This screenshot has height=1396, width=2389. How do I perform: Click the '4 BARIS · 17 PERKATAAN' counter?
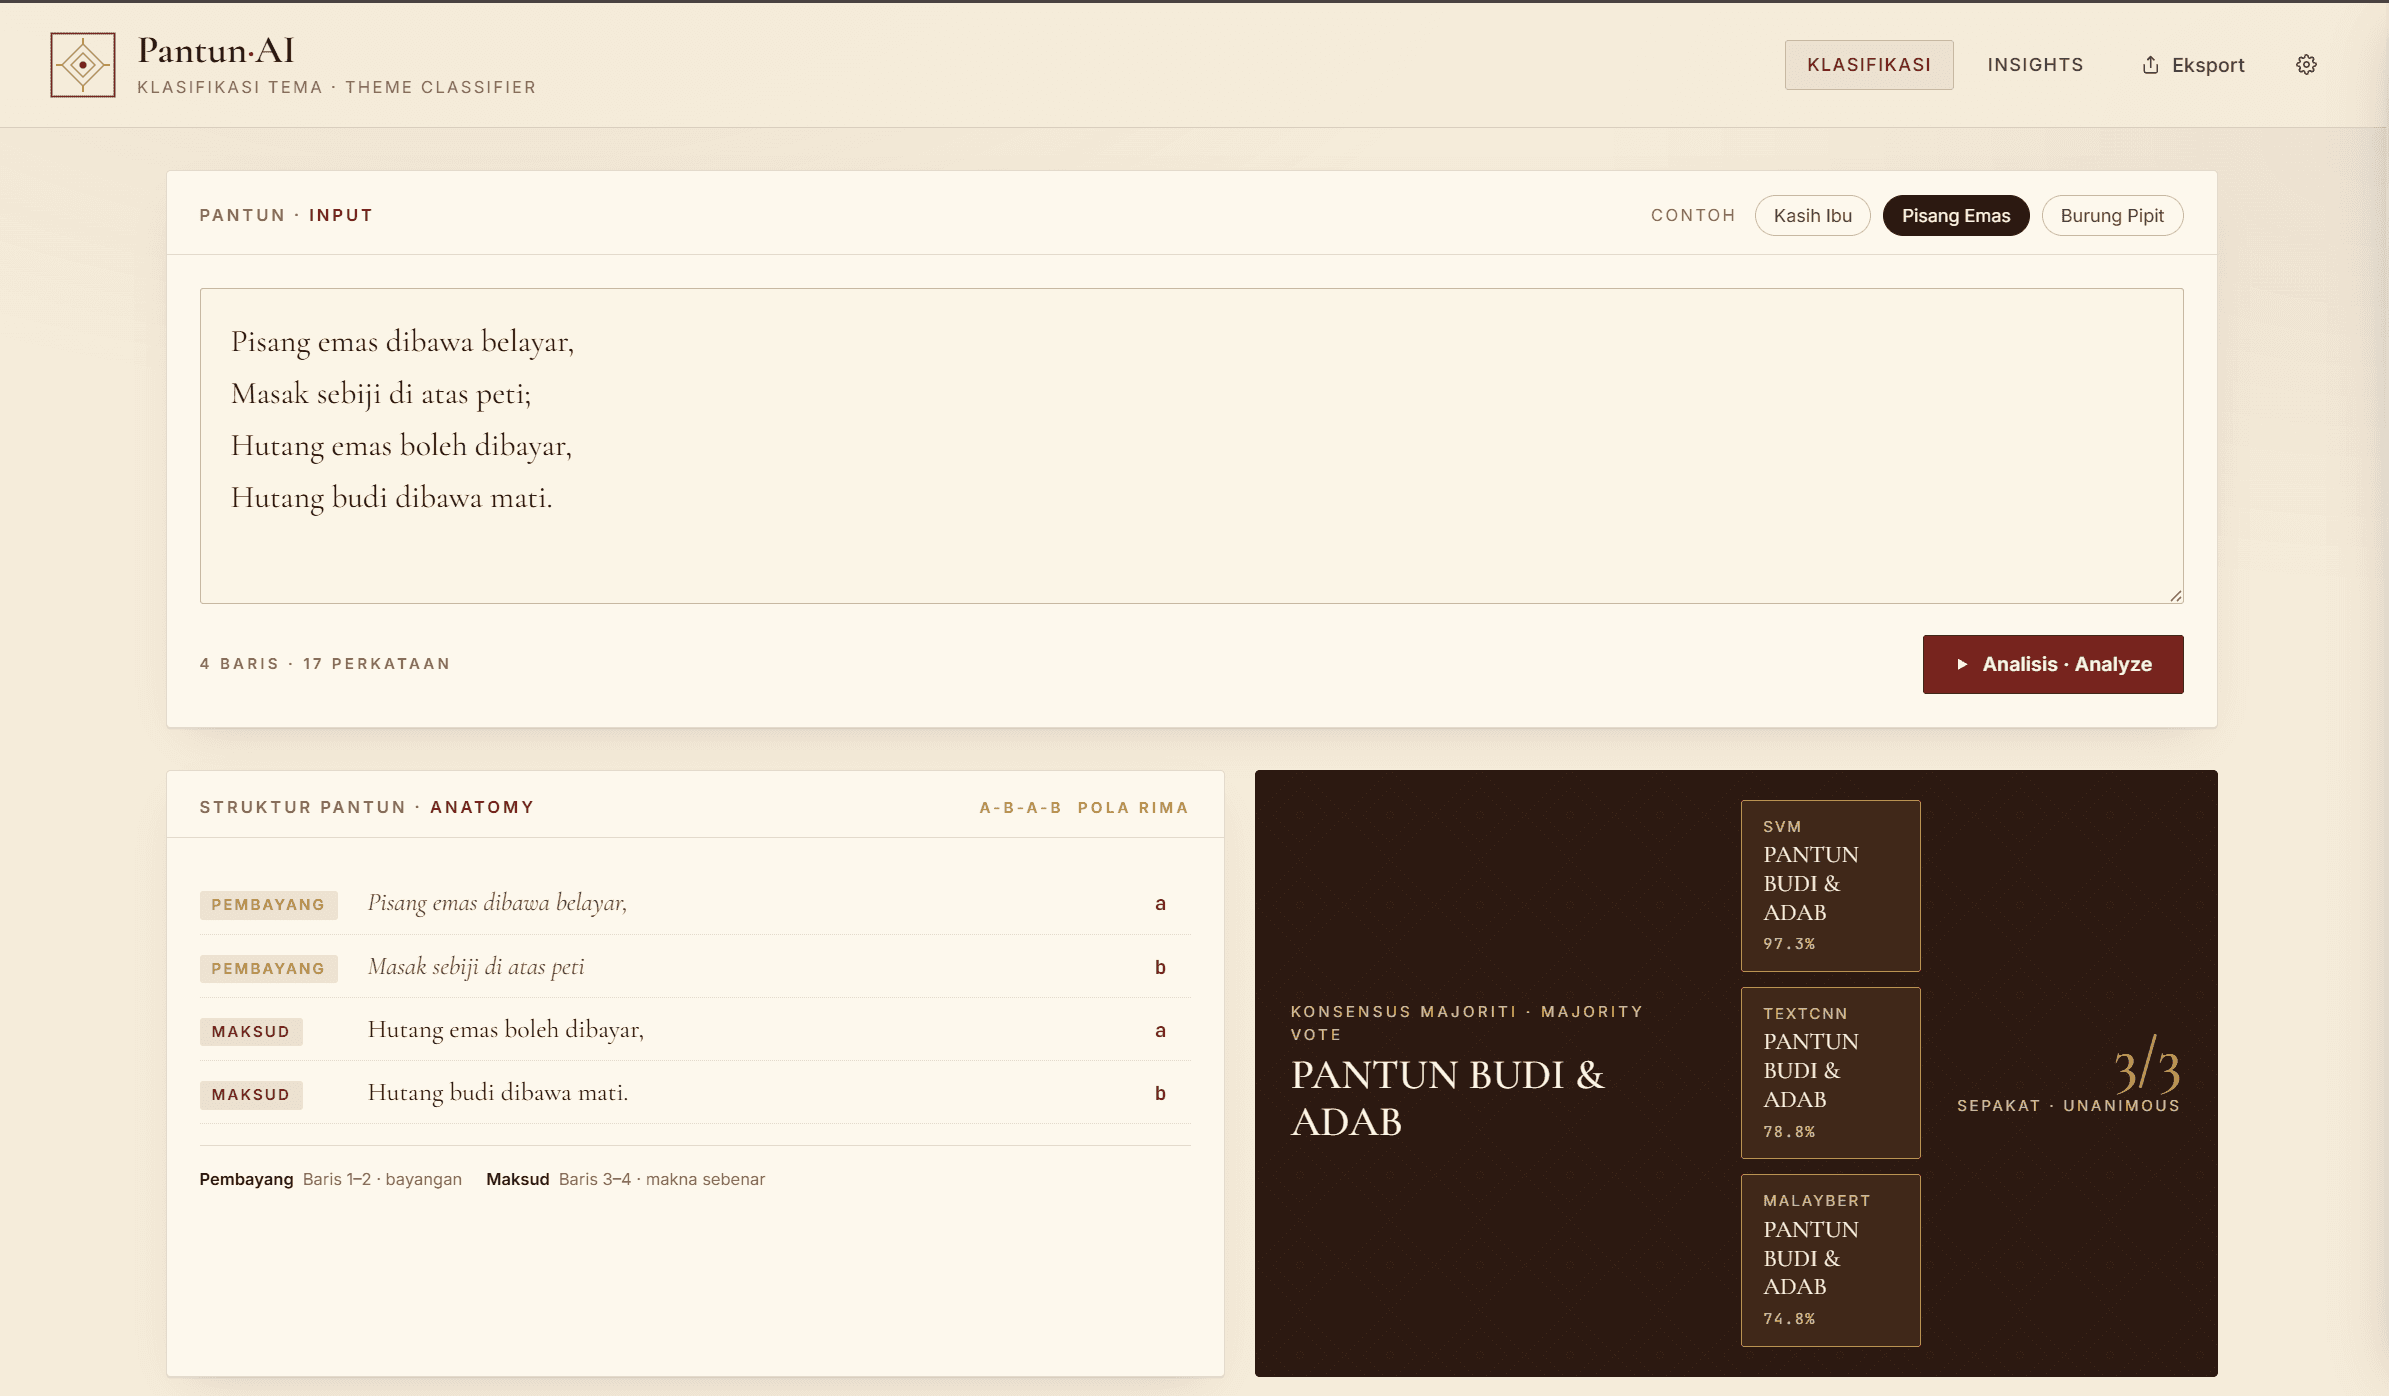click(x=325, y=664)
